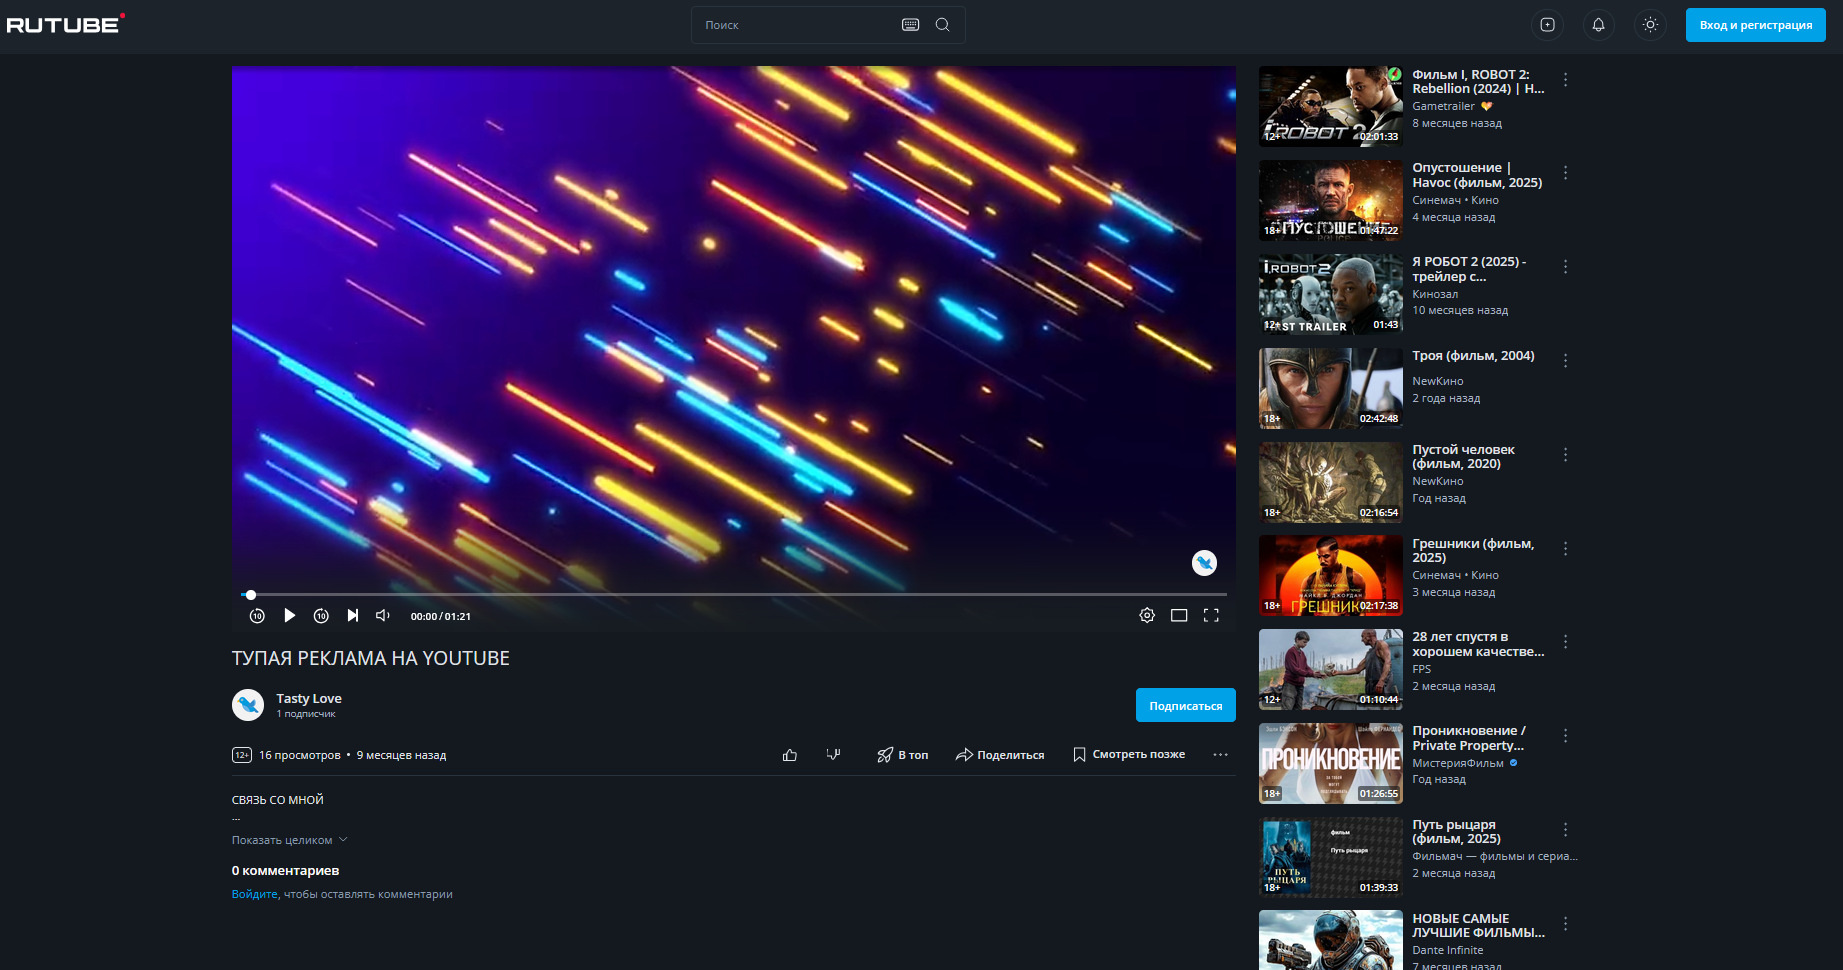Toggle theater mode in the player
This screenshot has height=970, width=1843.
point(1179,616)
